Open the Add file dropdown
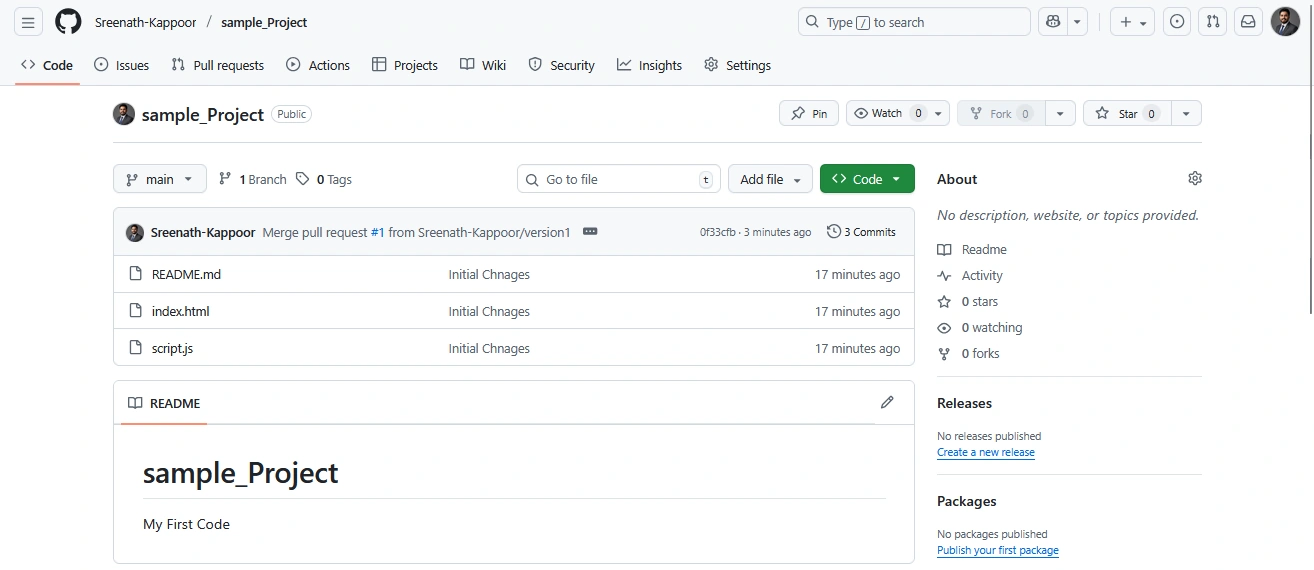Screen dimensions: 1314x570 (770, 179)
